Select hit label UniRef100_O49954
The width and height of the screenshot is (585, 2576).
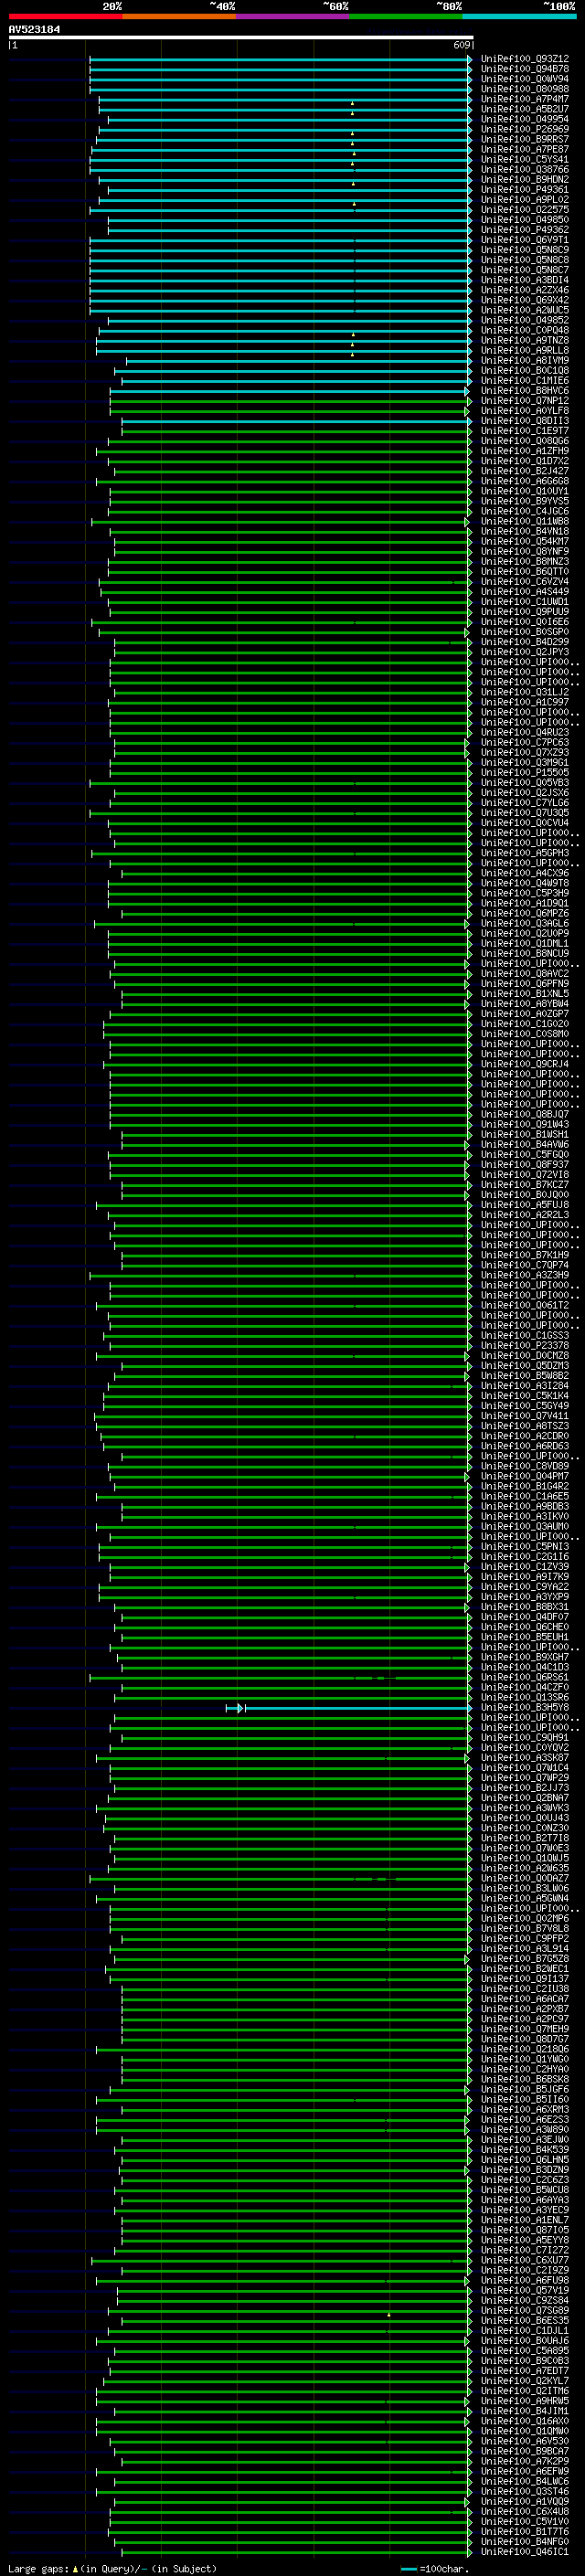(x=525, y=119)
